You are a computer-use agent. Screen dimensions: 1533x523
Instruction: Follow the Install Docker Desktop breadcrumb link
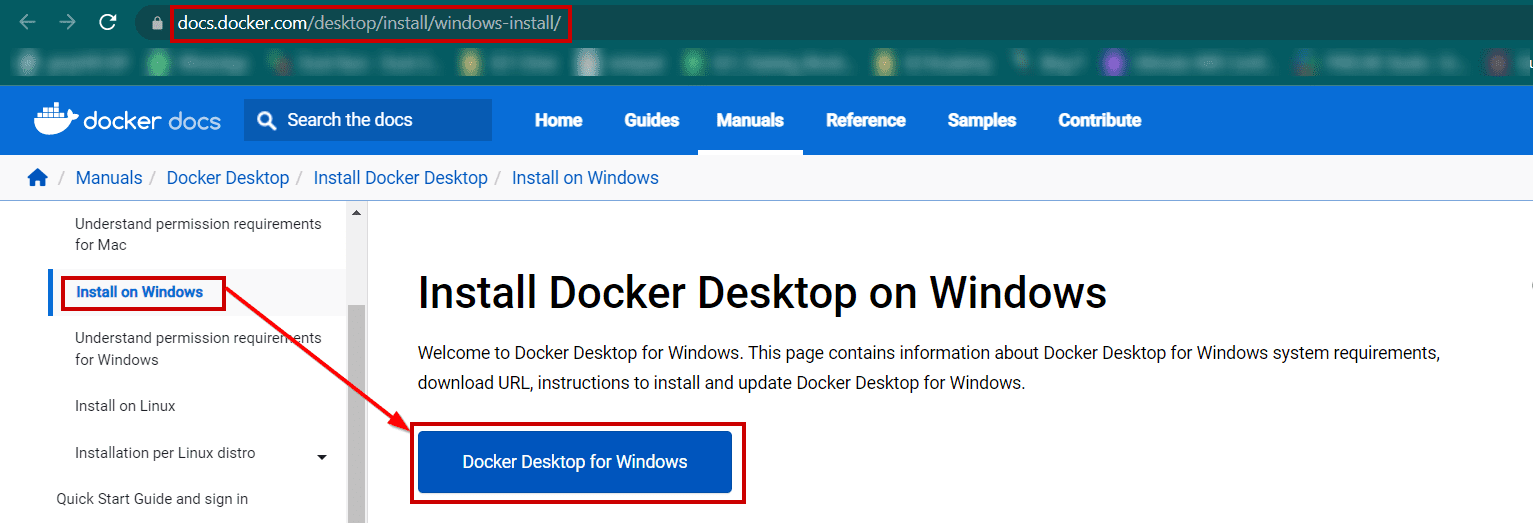(x=401, y=178)
